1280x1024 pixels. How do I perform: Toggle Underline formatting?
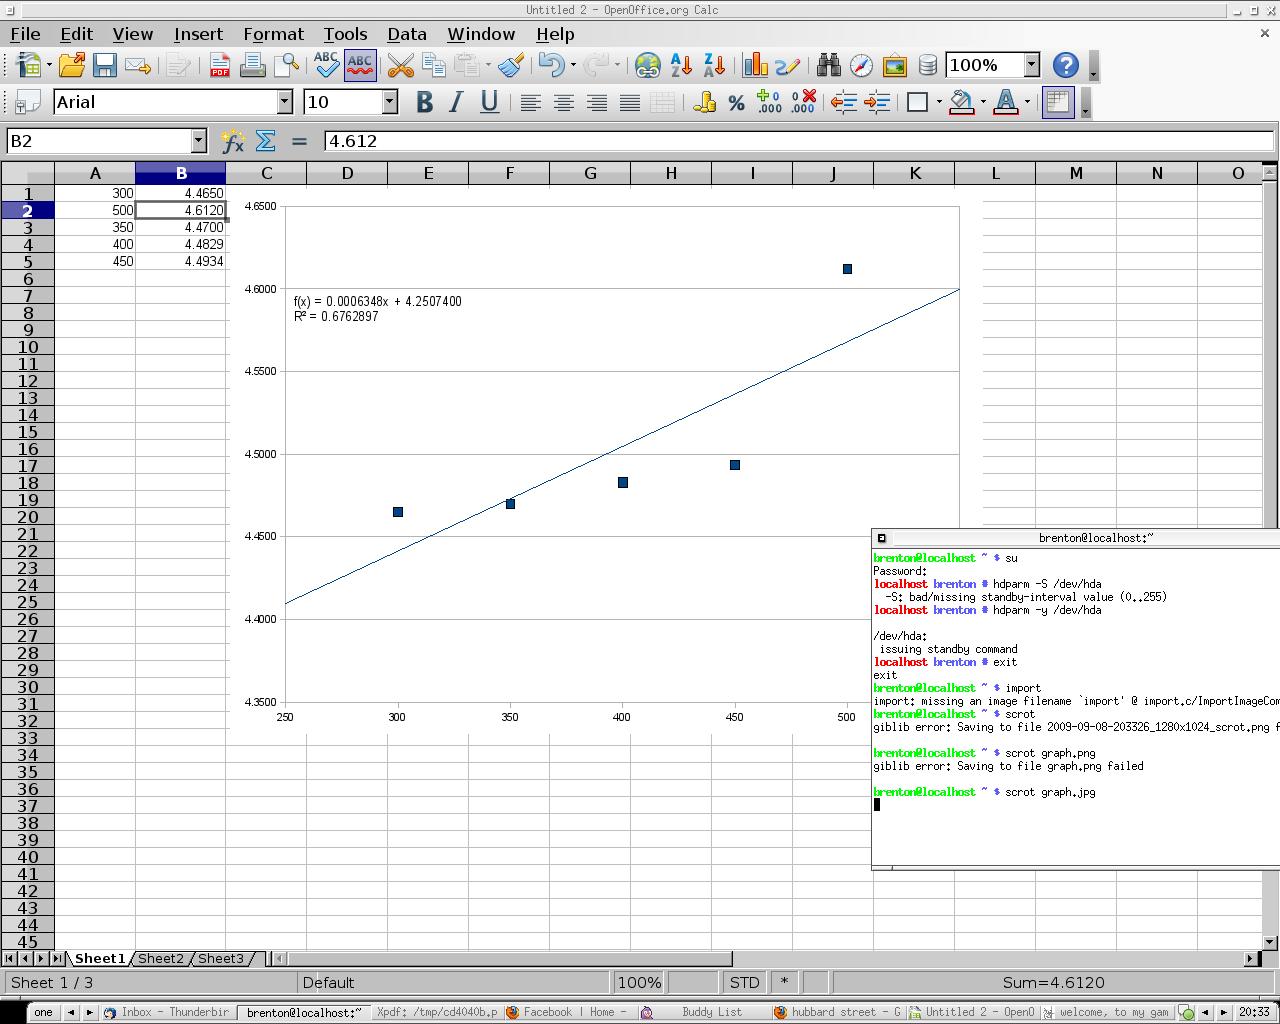click(489, 102)
